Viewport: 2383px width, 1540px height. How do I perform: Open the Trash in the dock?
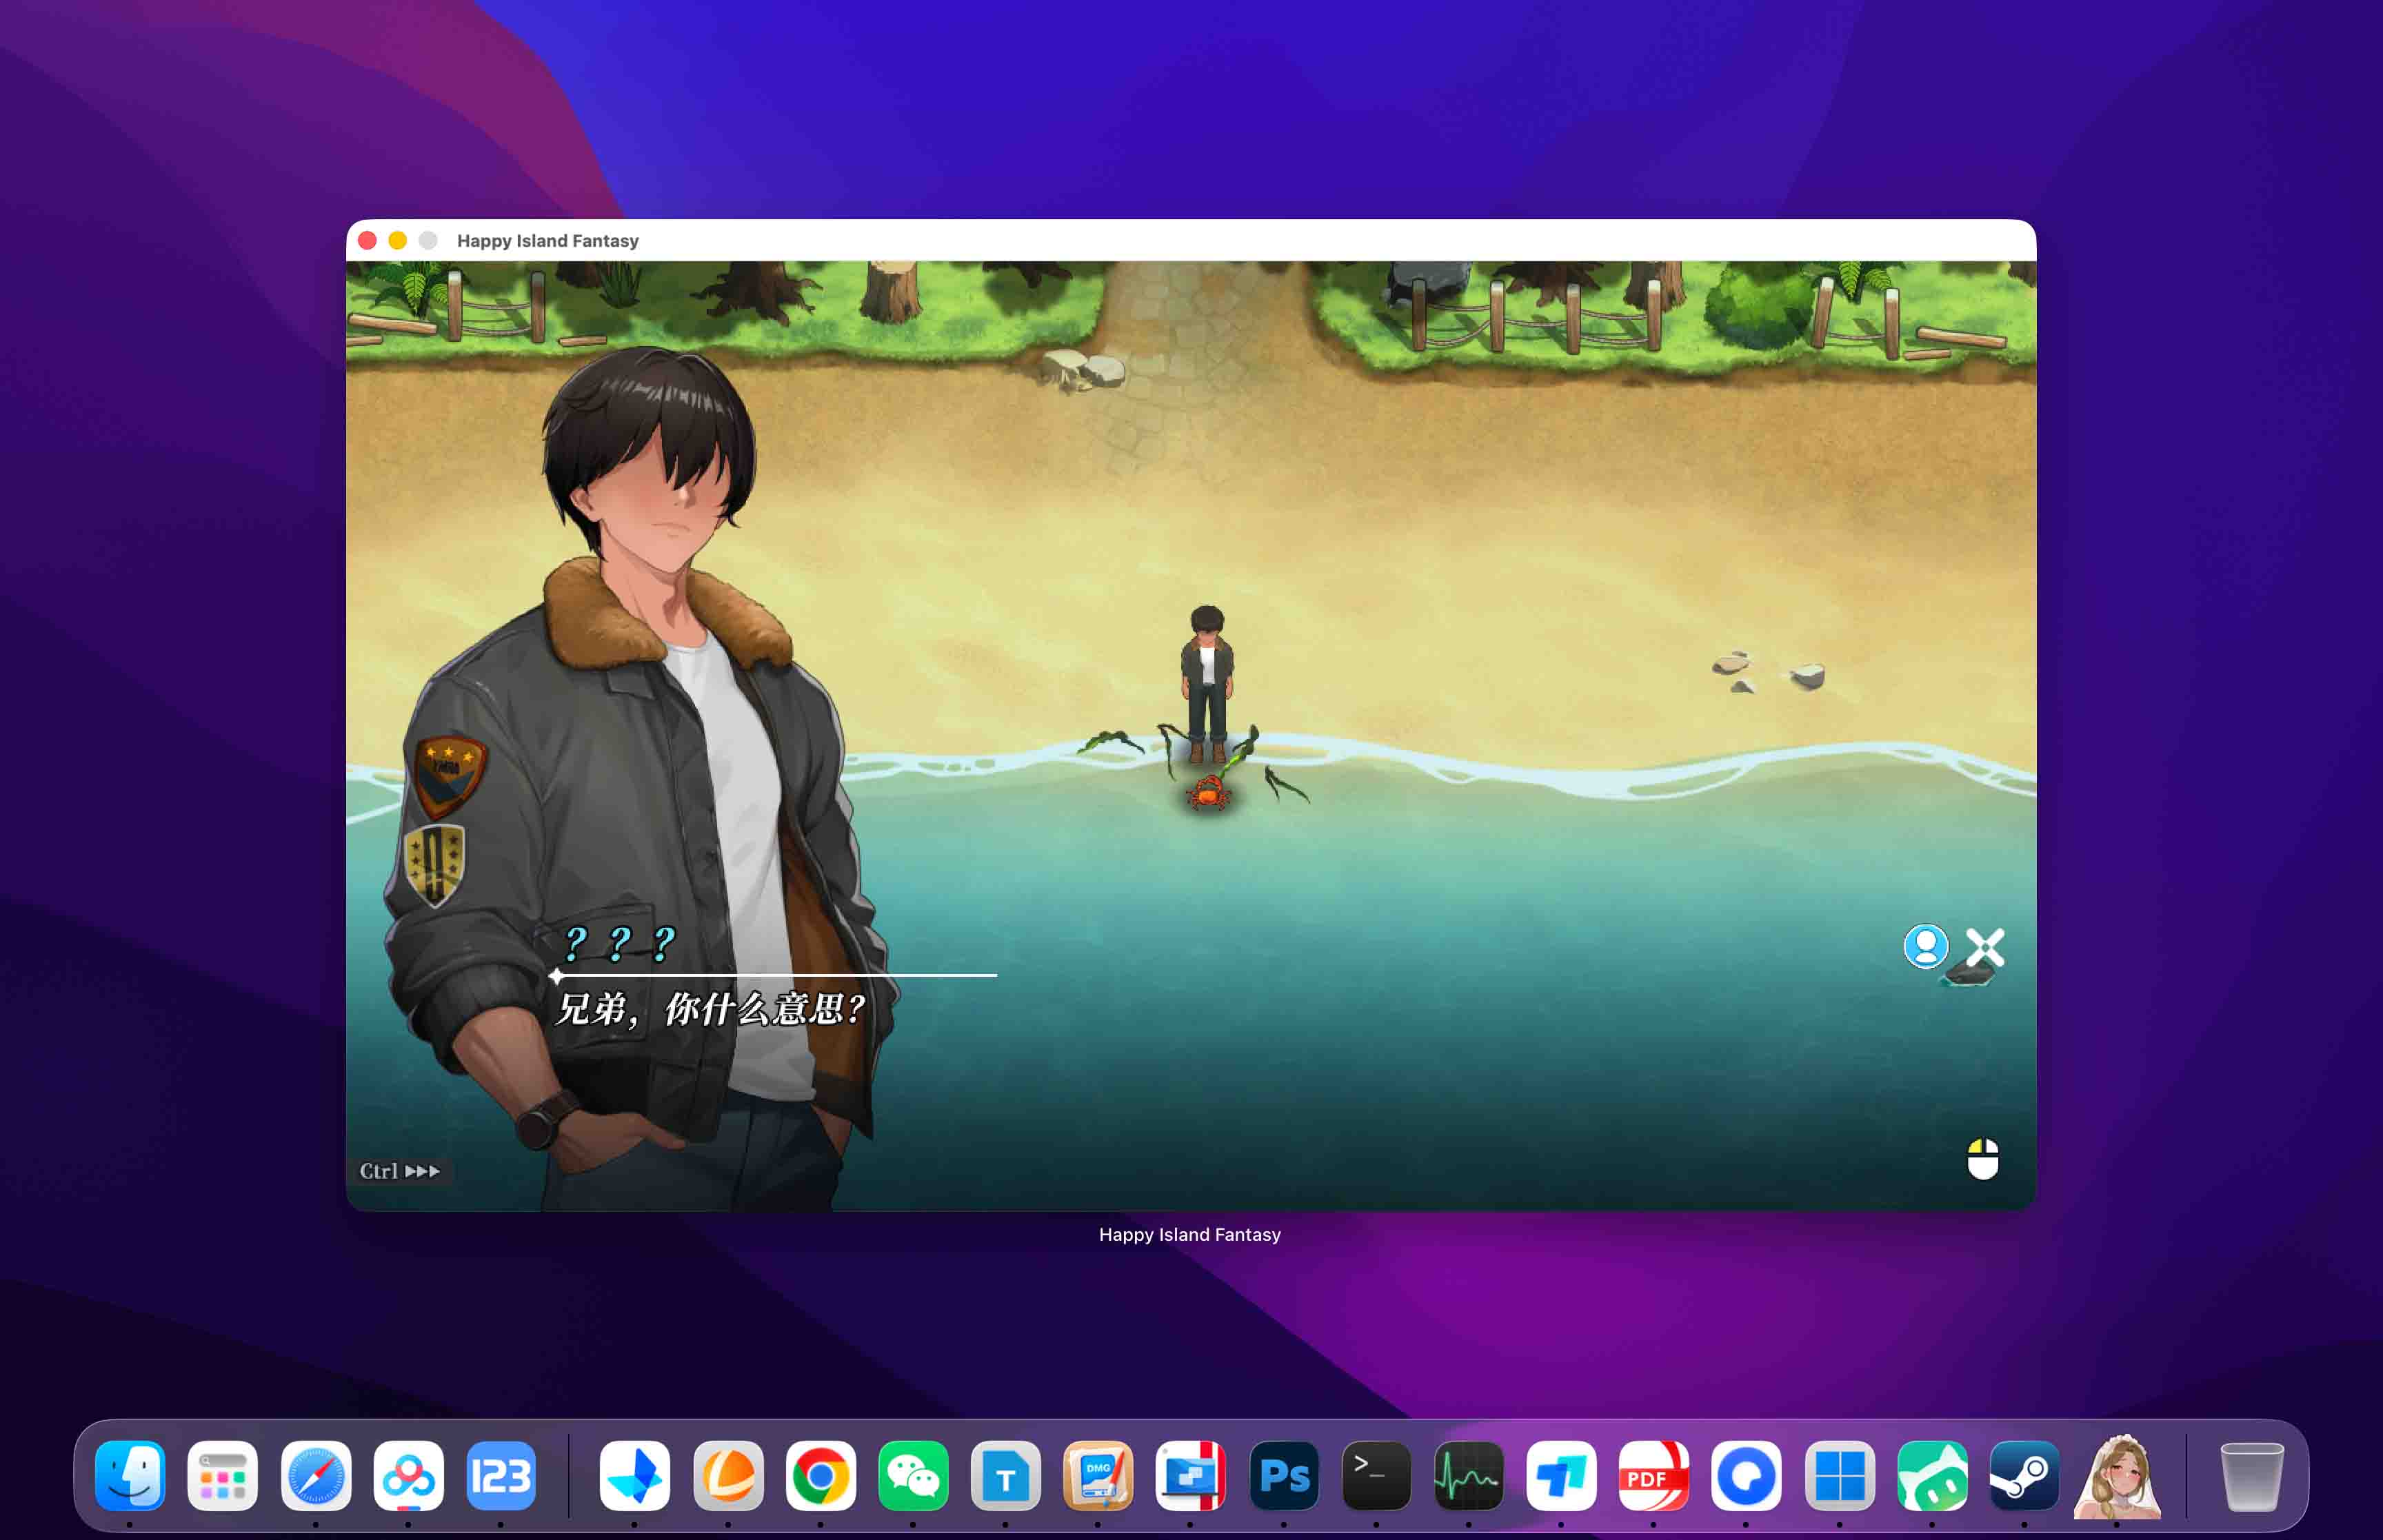coord(2251,1476)
